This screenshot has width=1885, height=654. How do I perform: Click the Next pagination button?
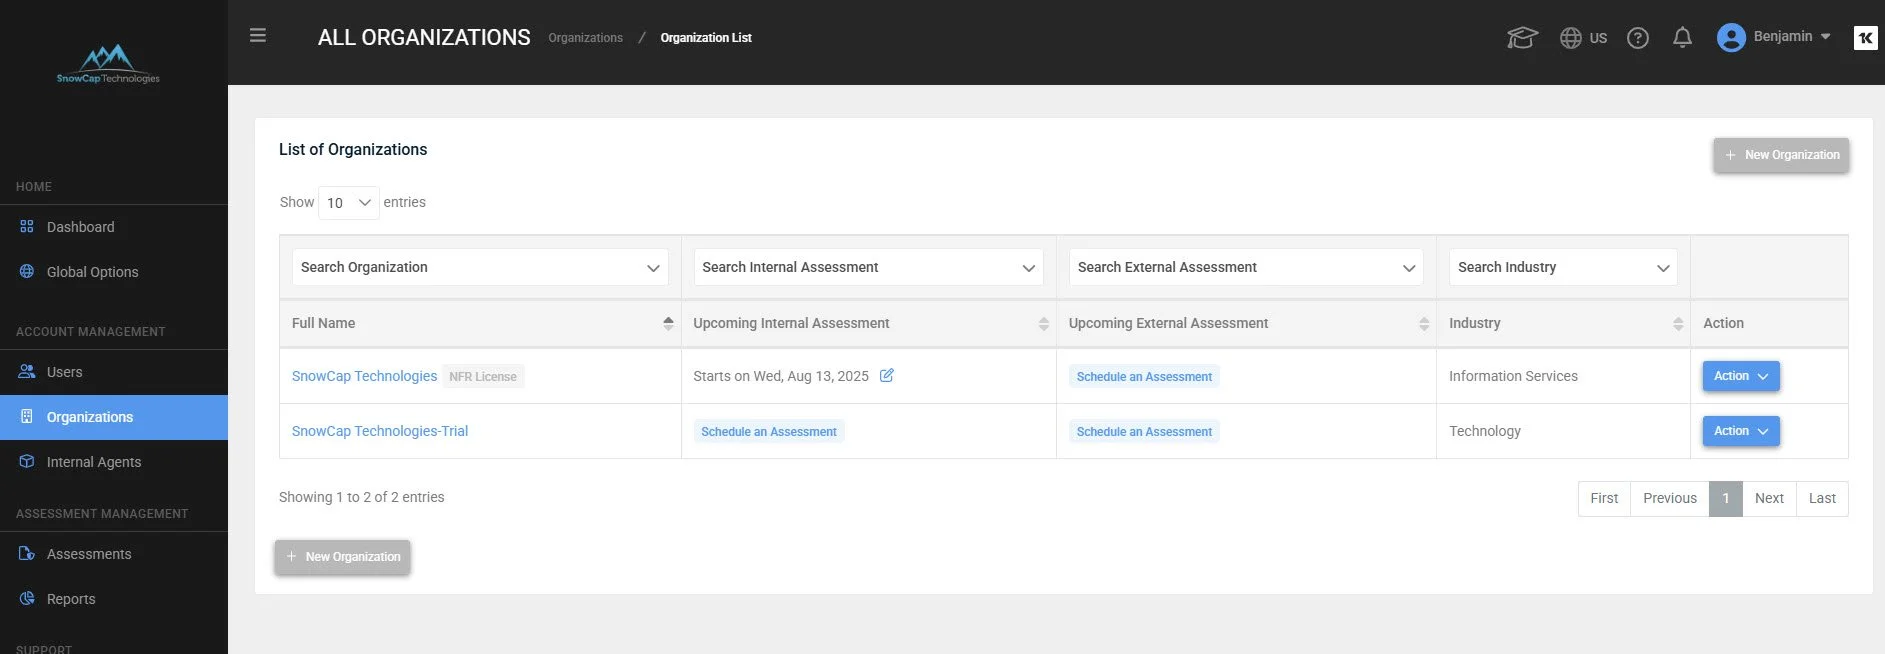(x=1769, y=498)
